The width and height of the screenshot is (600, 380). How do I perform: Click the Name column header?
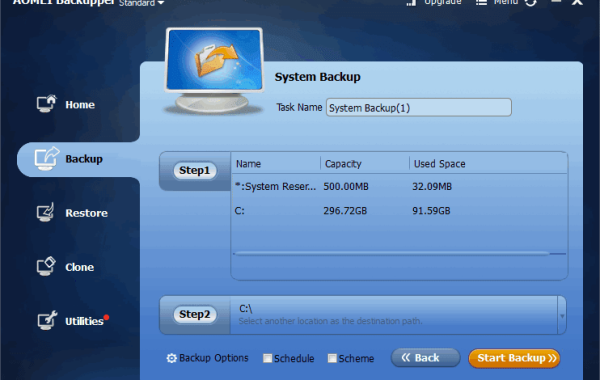pyautogui.click(x=248, y=164)
